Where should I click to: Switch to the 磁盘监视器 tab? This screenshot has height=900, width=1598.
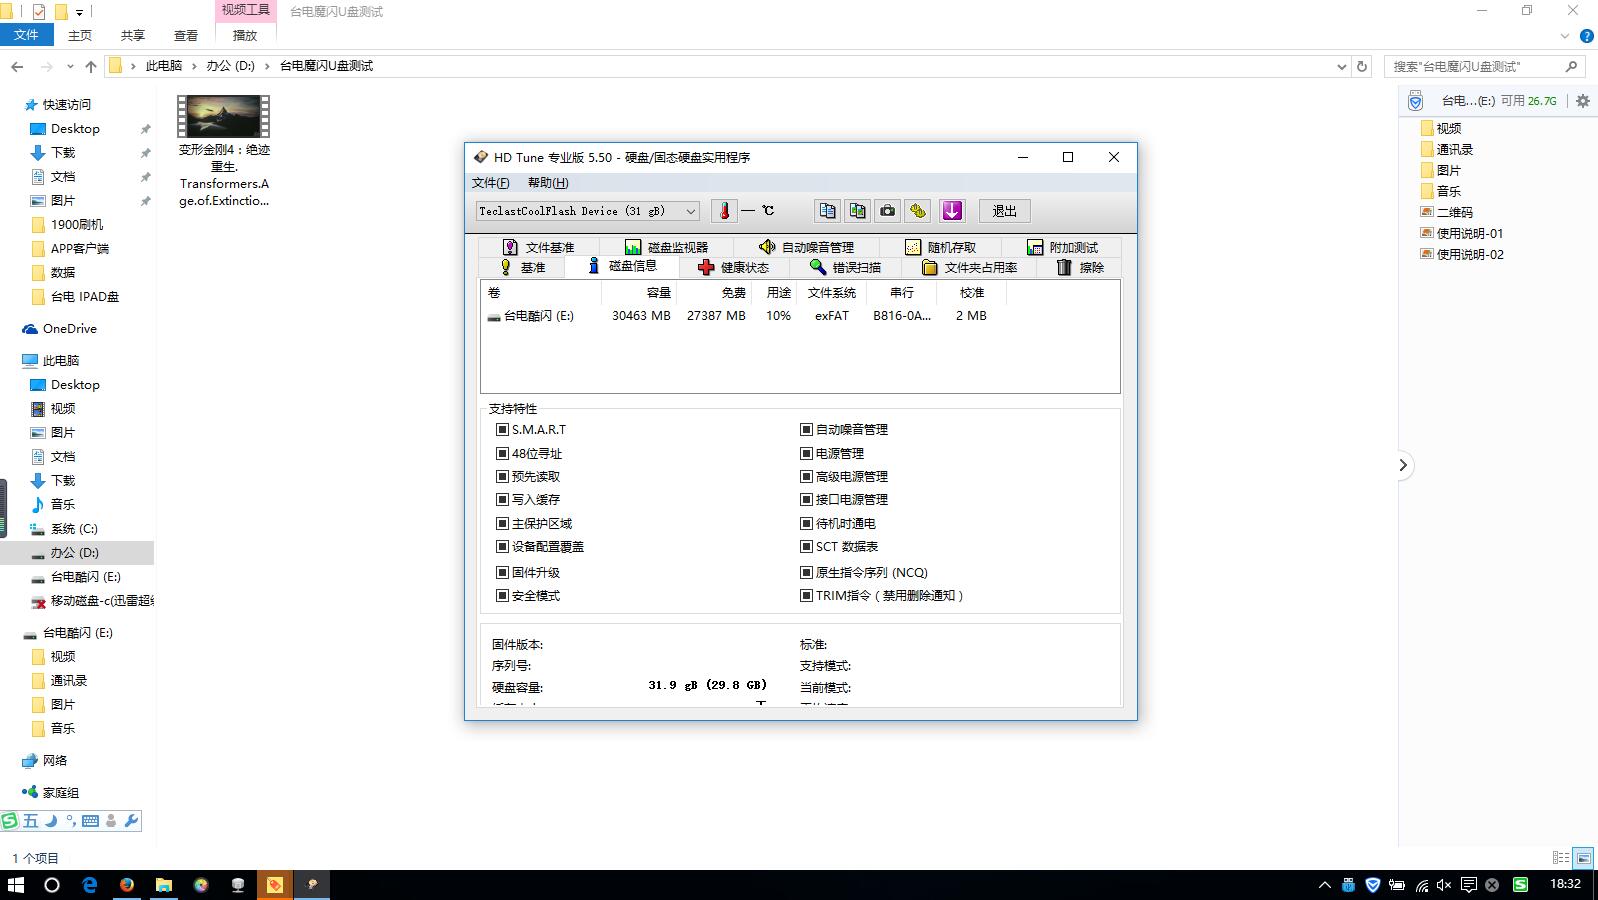pyautogui.click(x=666, y=247)
